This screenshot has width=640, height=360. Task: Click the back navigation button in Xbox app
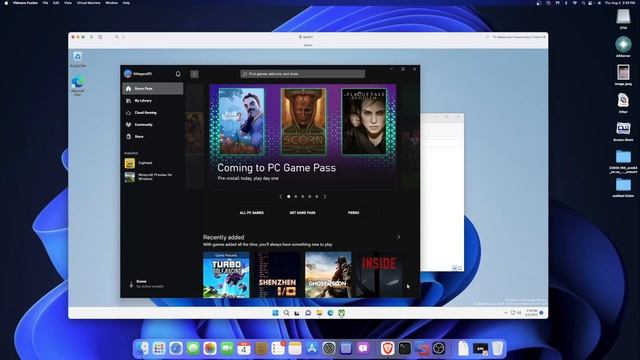pyautogui.click(x=194, y=74)
